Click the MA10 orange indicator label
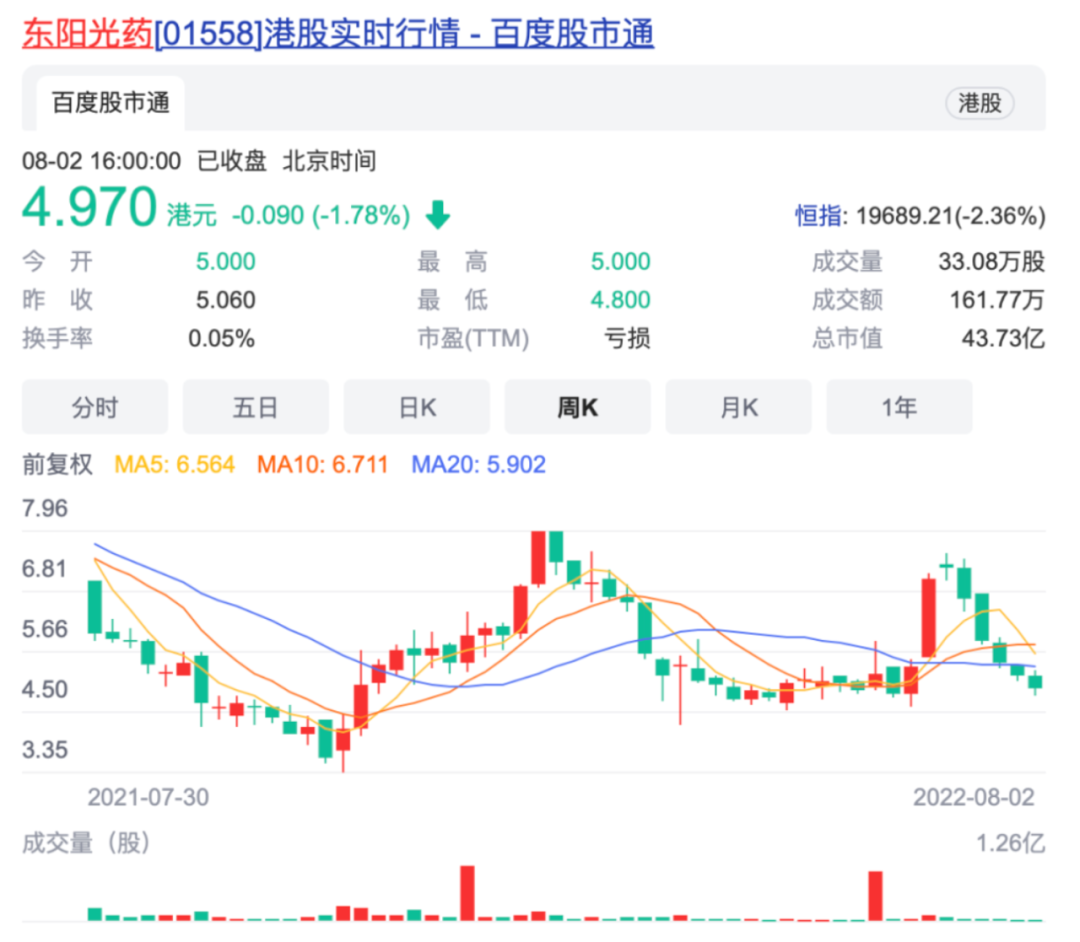The image size is (1080, 942). coord(322,464)
